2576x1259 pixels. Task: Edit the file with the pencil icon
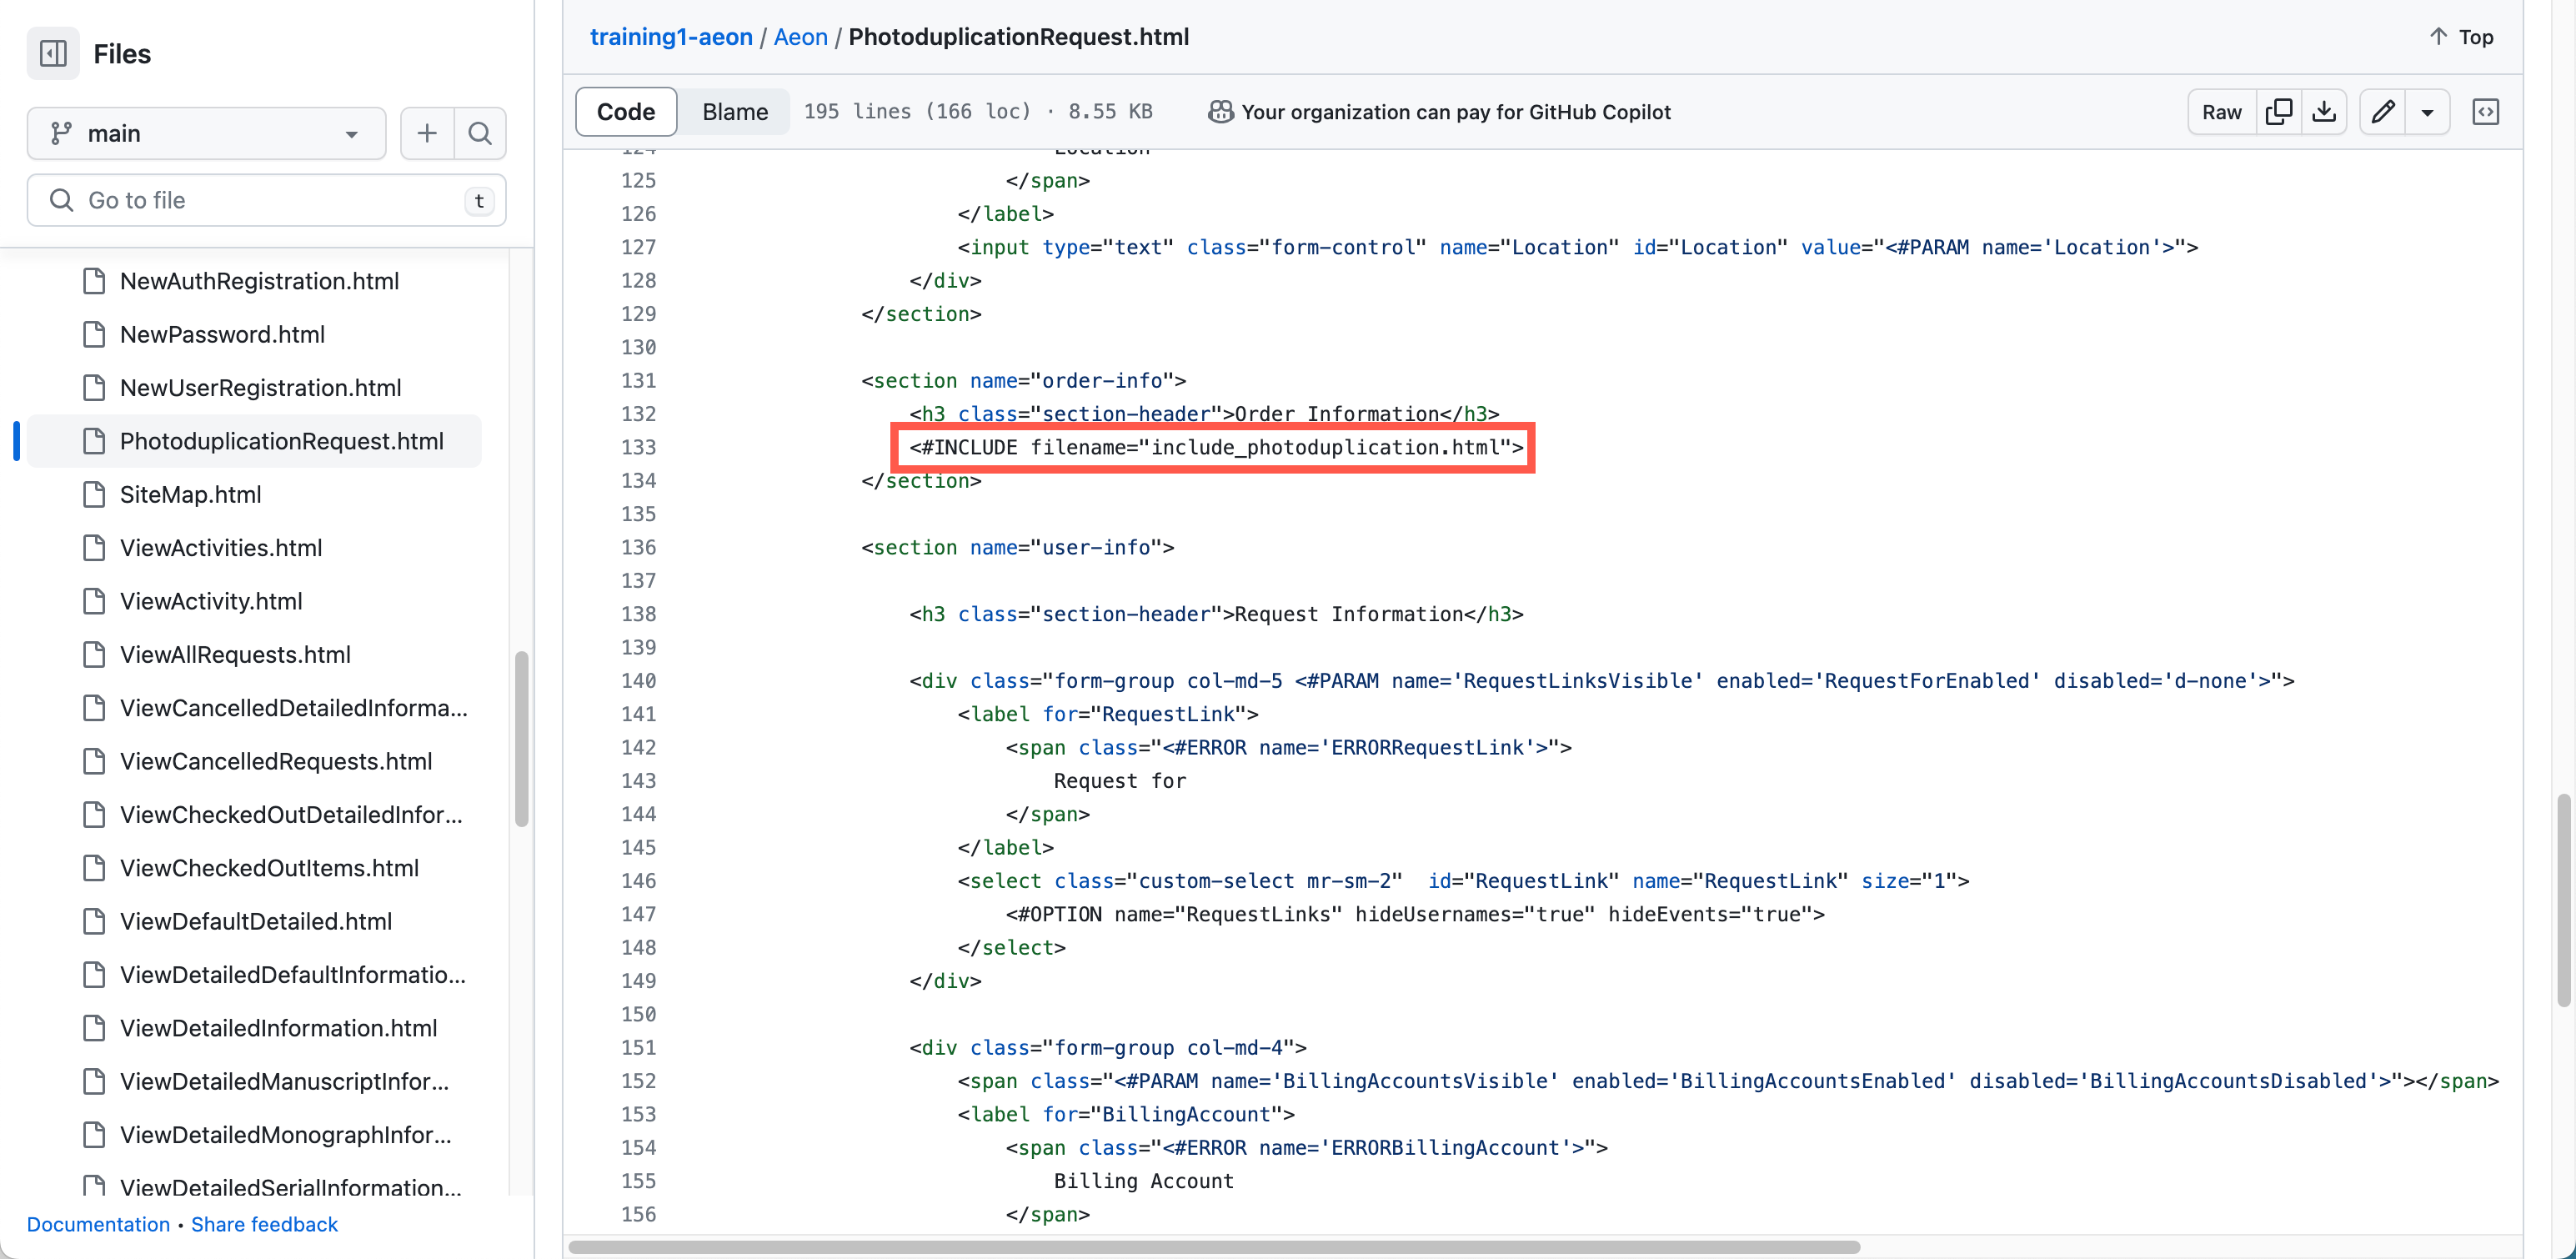[x=2383, y=112]
